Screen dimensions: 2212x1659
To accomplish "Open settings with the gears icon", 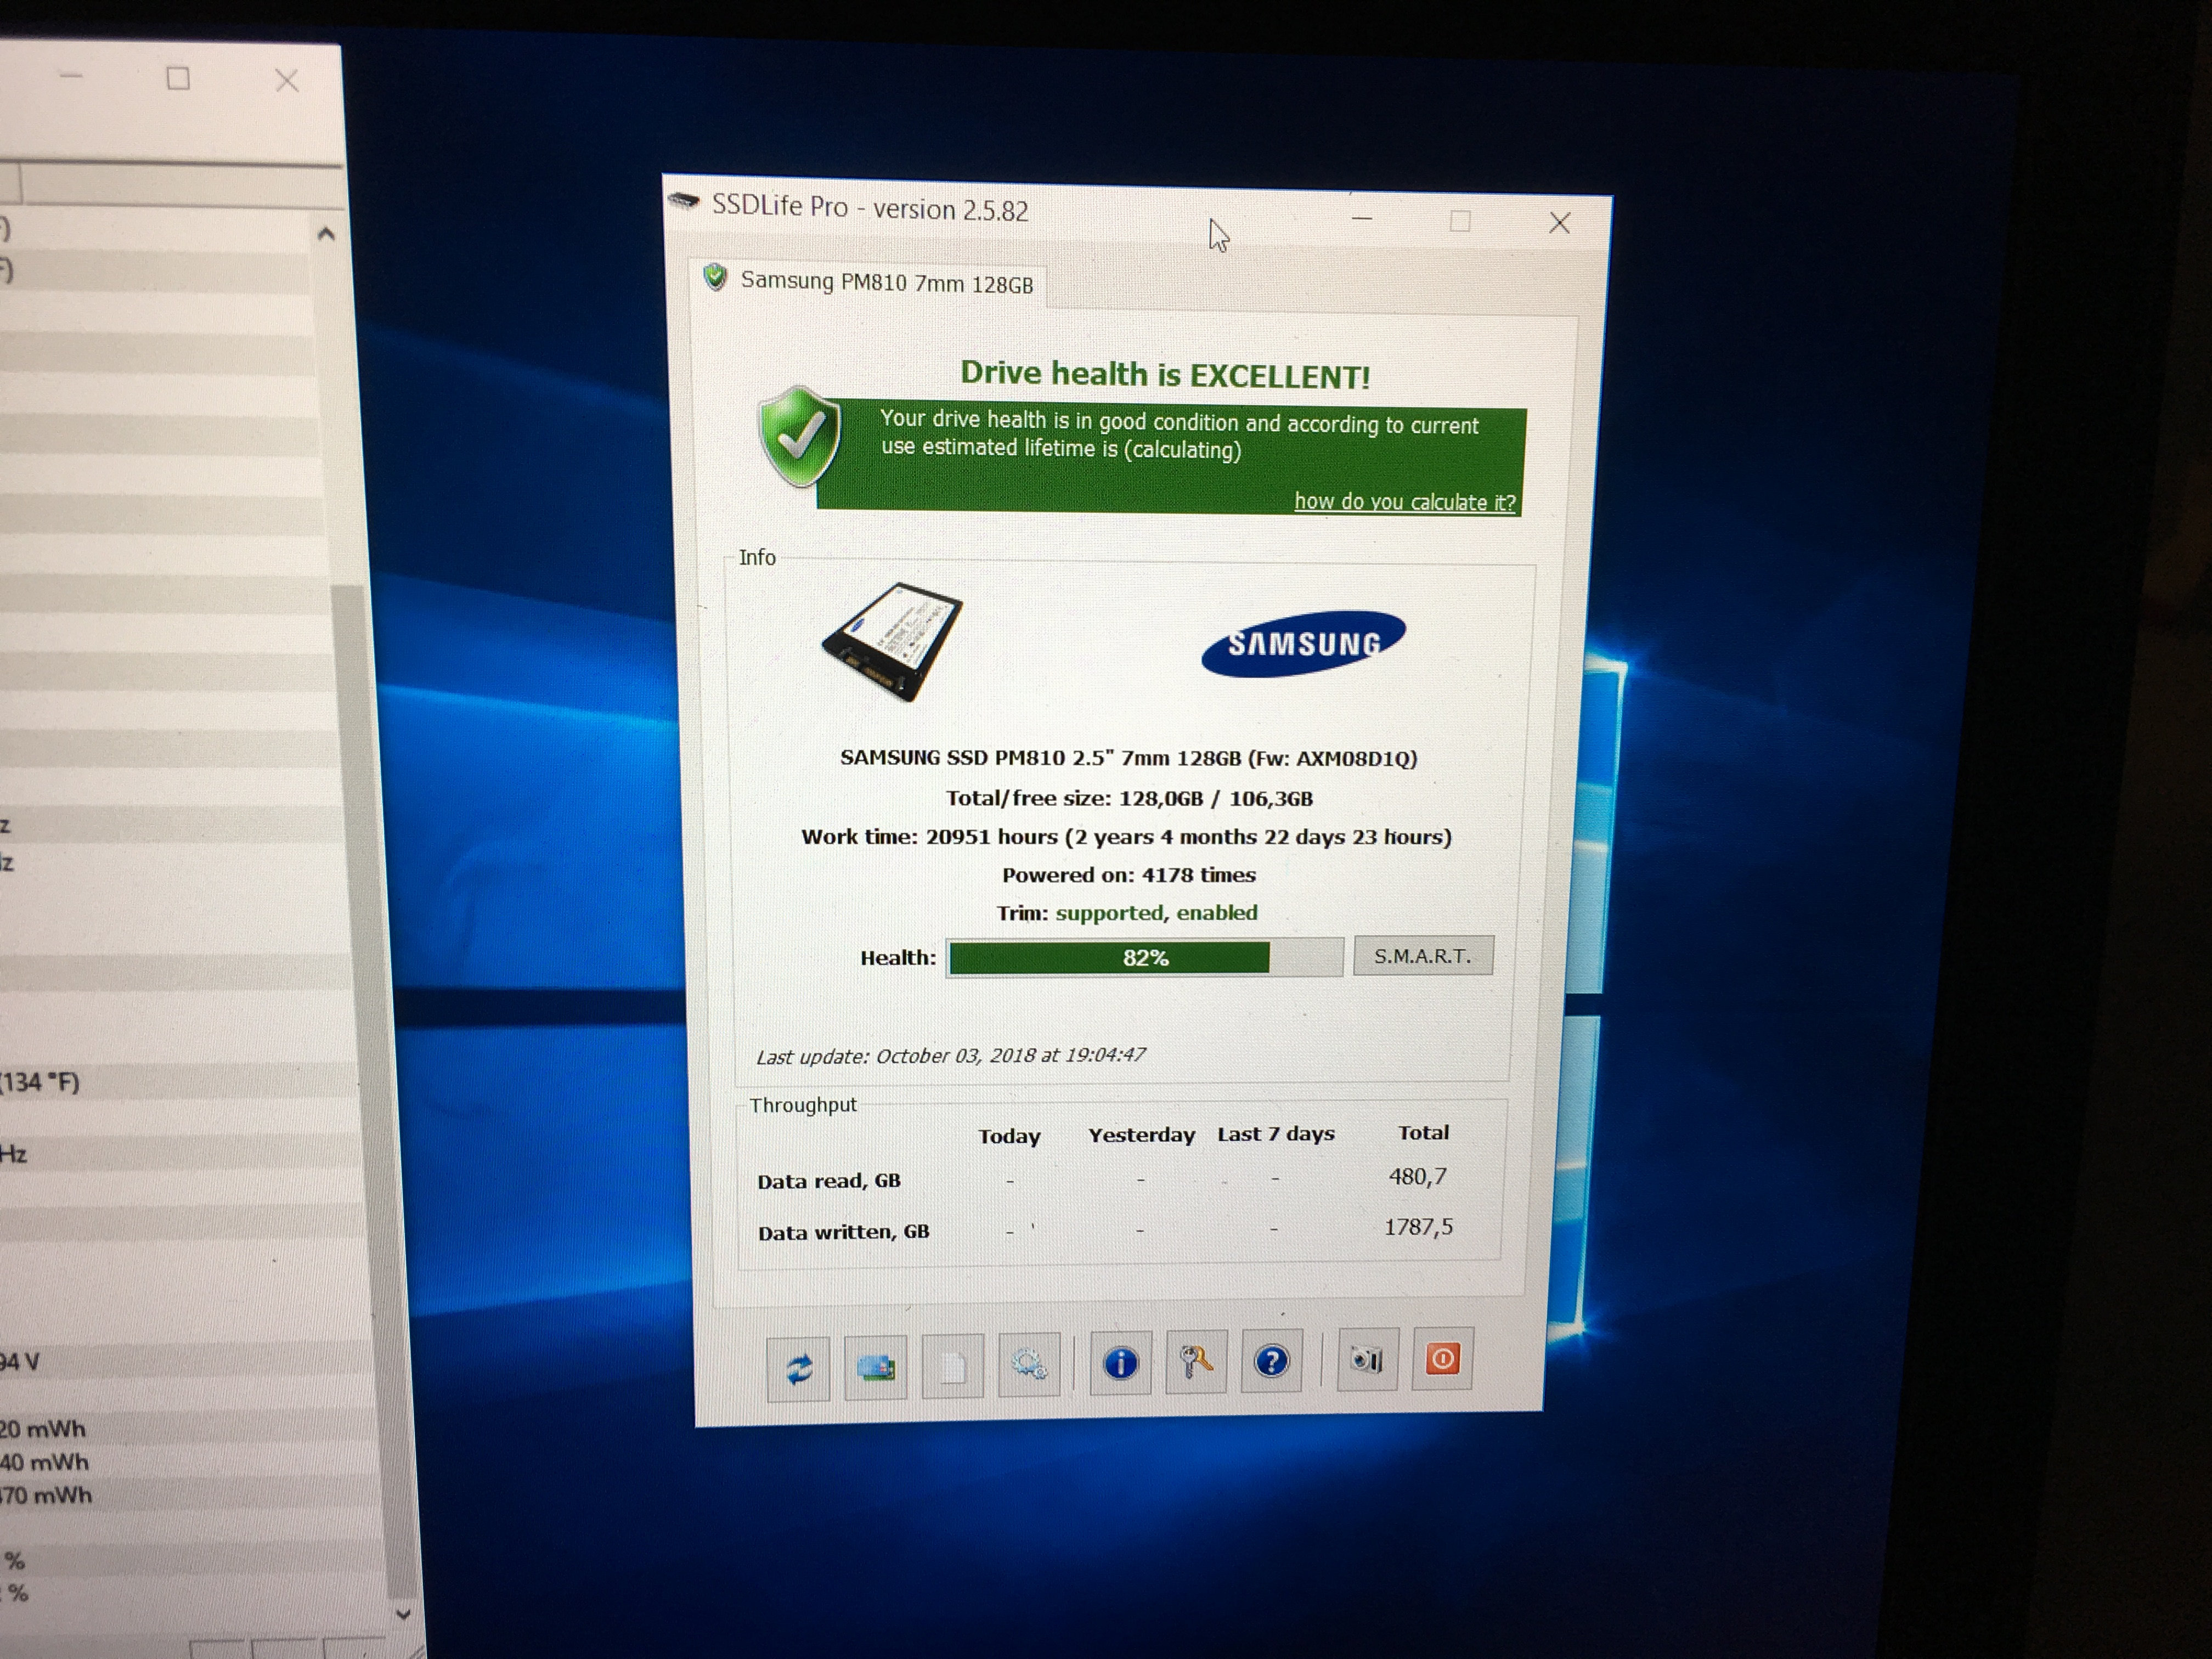I will 1028,1364.
